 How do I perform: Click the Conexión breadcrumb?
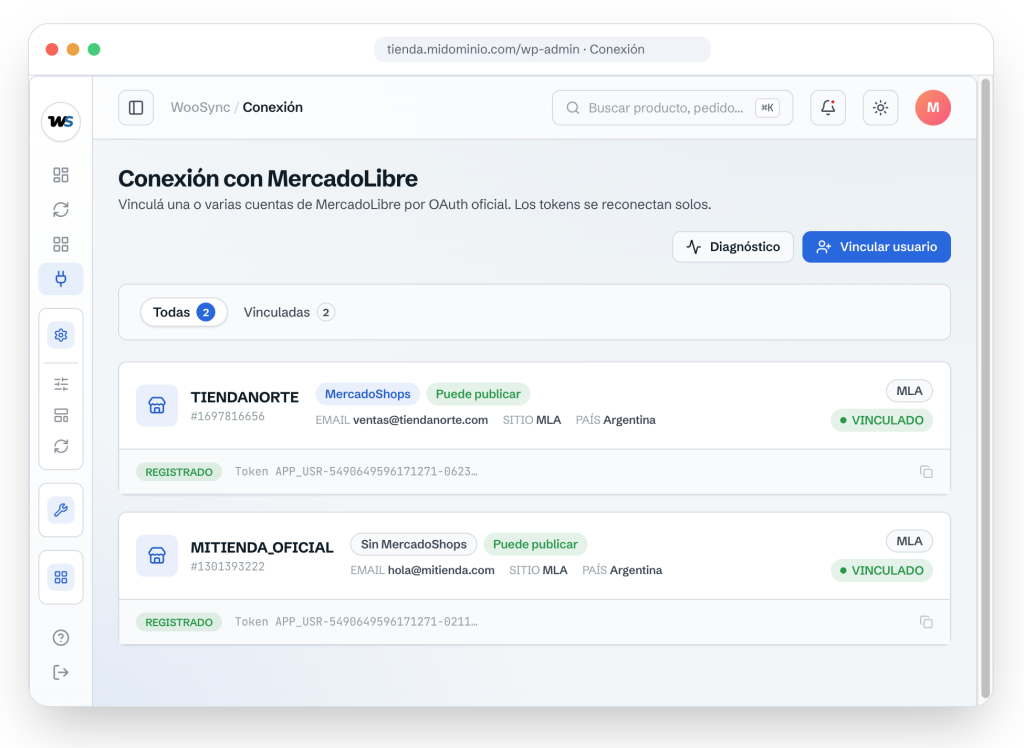(273, 107)
